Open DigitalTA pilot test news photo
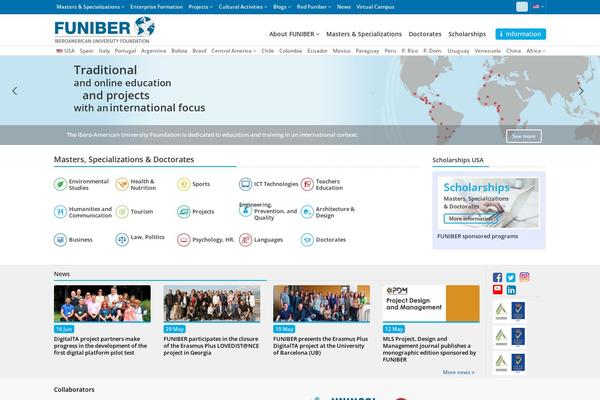Screen dimensions: 600x400 [x=102, y=304]
